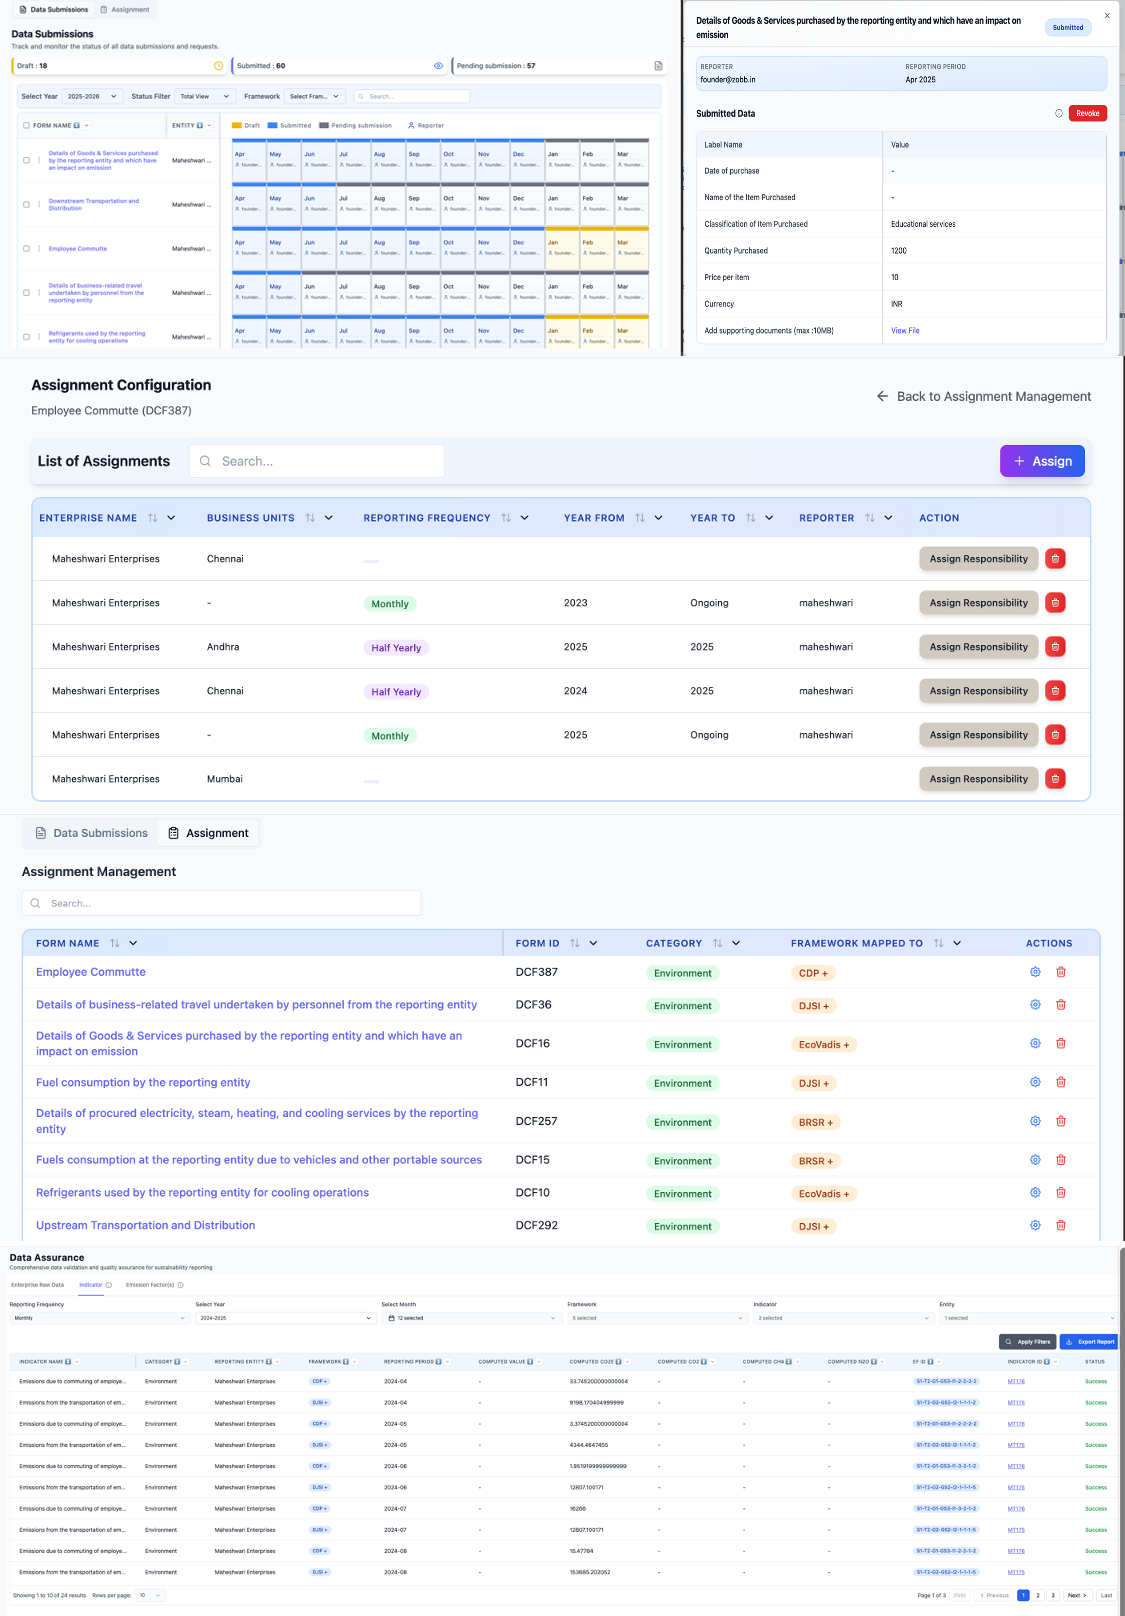Sort by ENTERPRISE NAME using the sort arrows
This screenshot has height=1616, width=1125.
153,518
